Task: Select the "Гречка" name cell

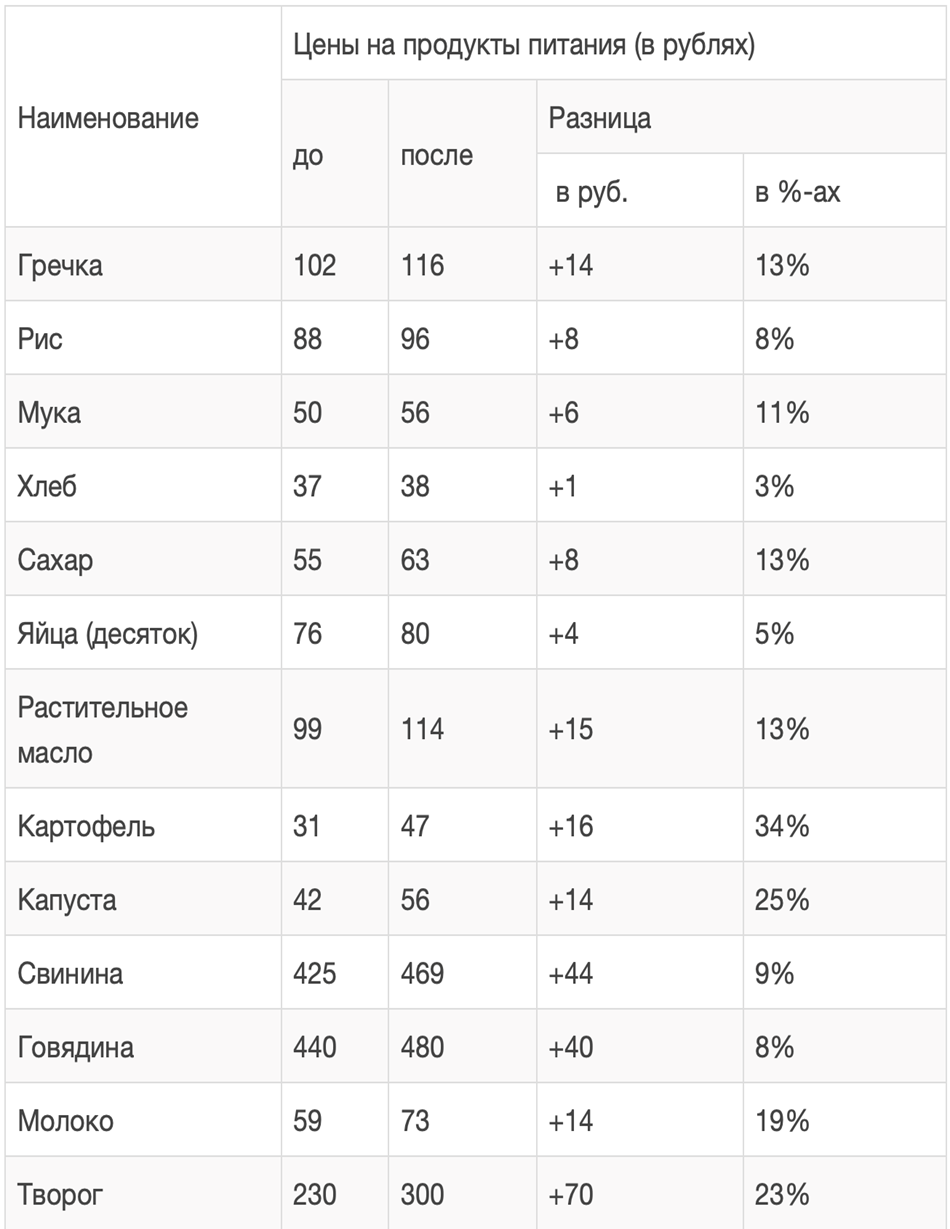Action: tap(60, 266)
